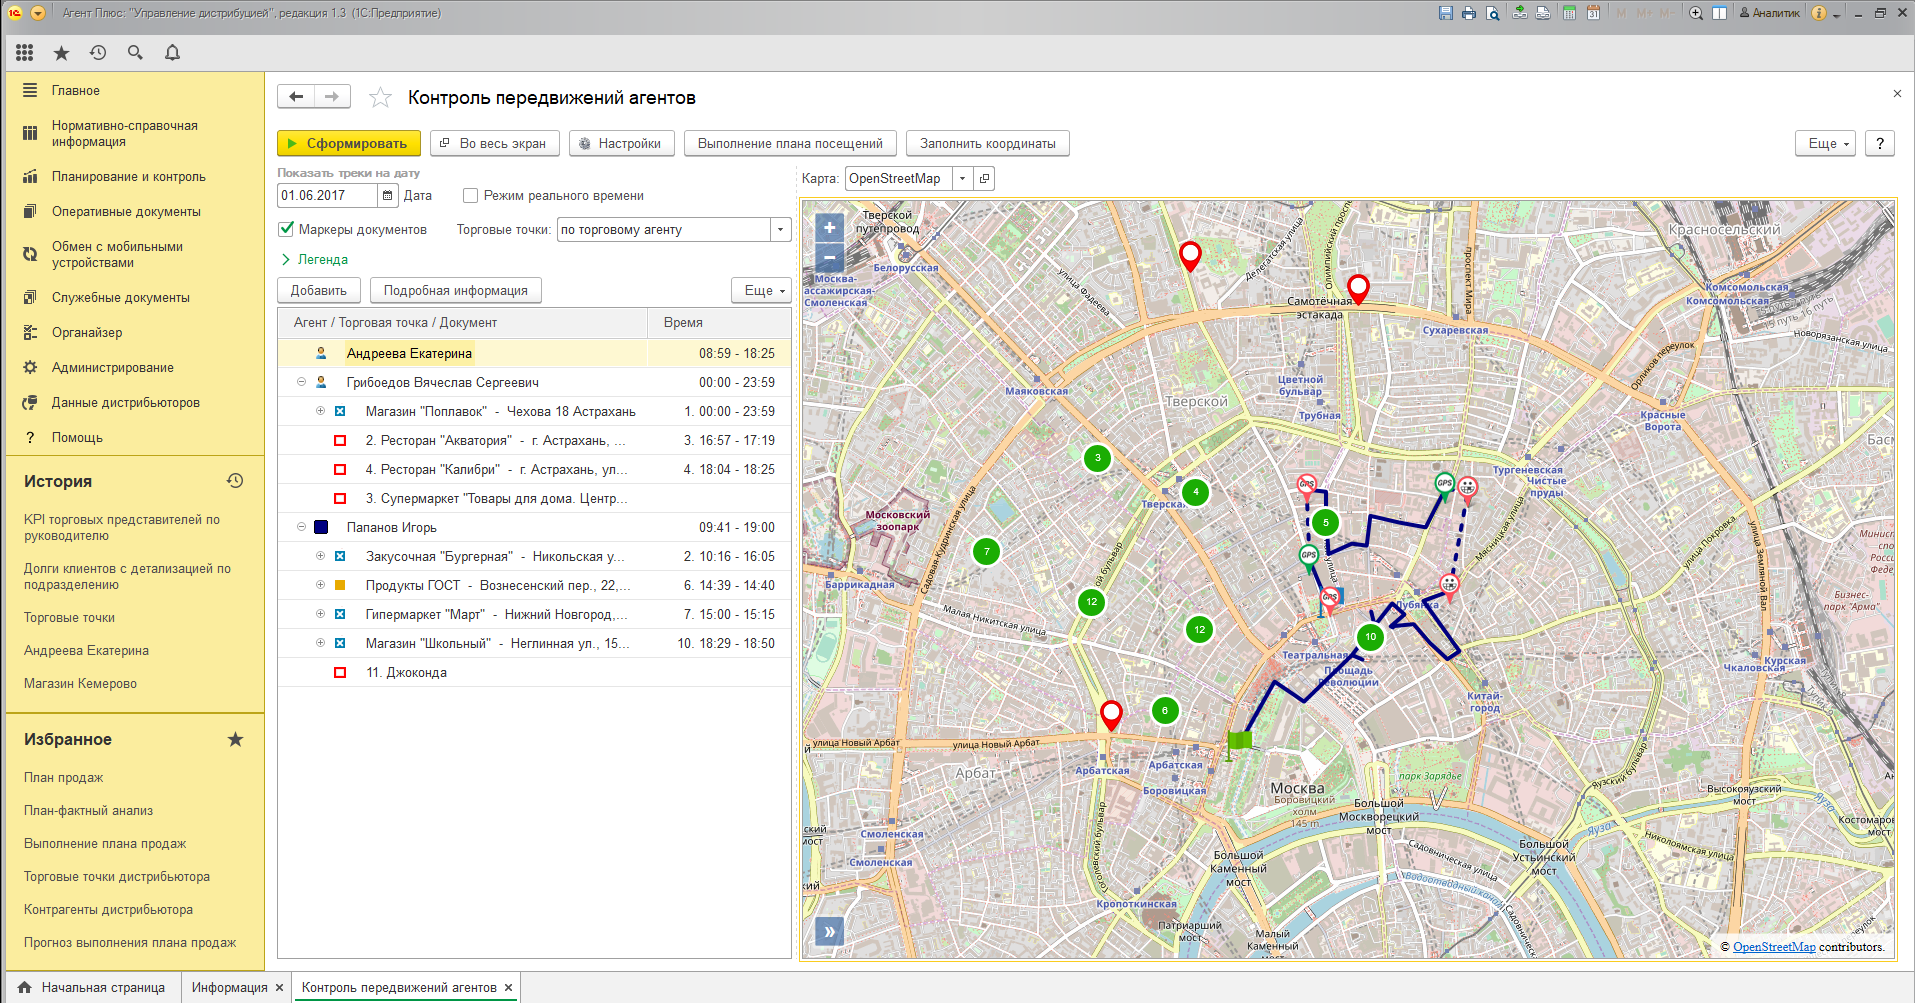The image size is (1915, 1003).
Task: Open Планирование и контроль menu section
Action: point(128,176)
